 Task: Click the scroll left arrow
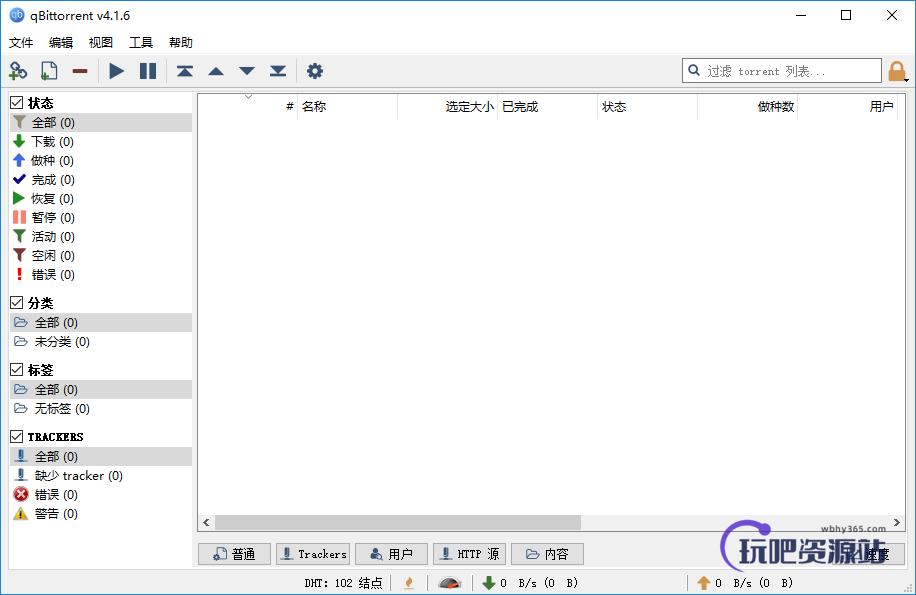pos(206,523)
